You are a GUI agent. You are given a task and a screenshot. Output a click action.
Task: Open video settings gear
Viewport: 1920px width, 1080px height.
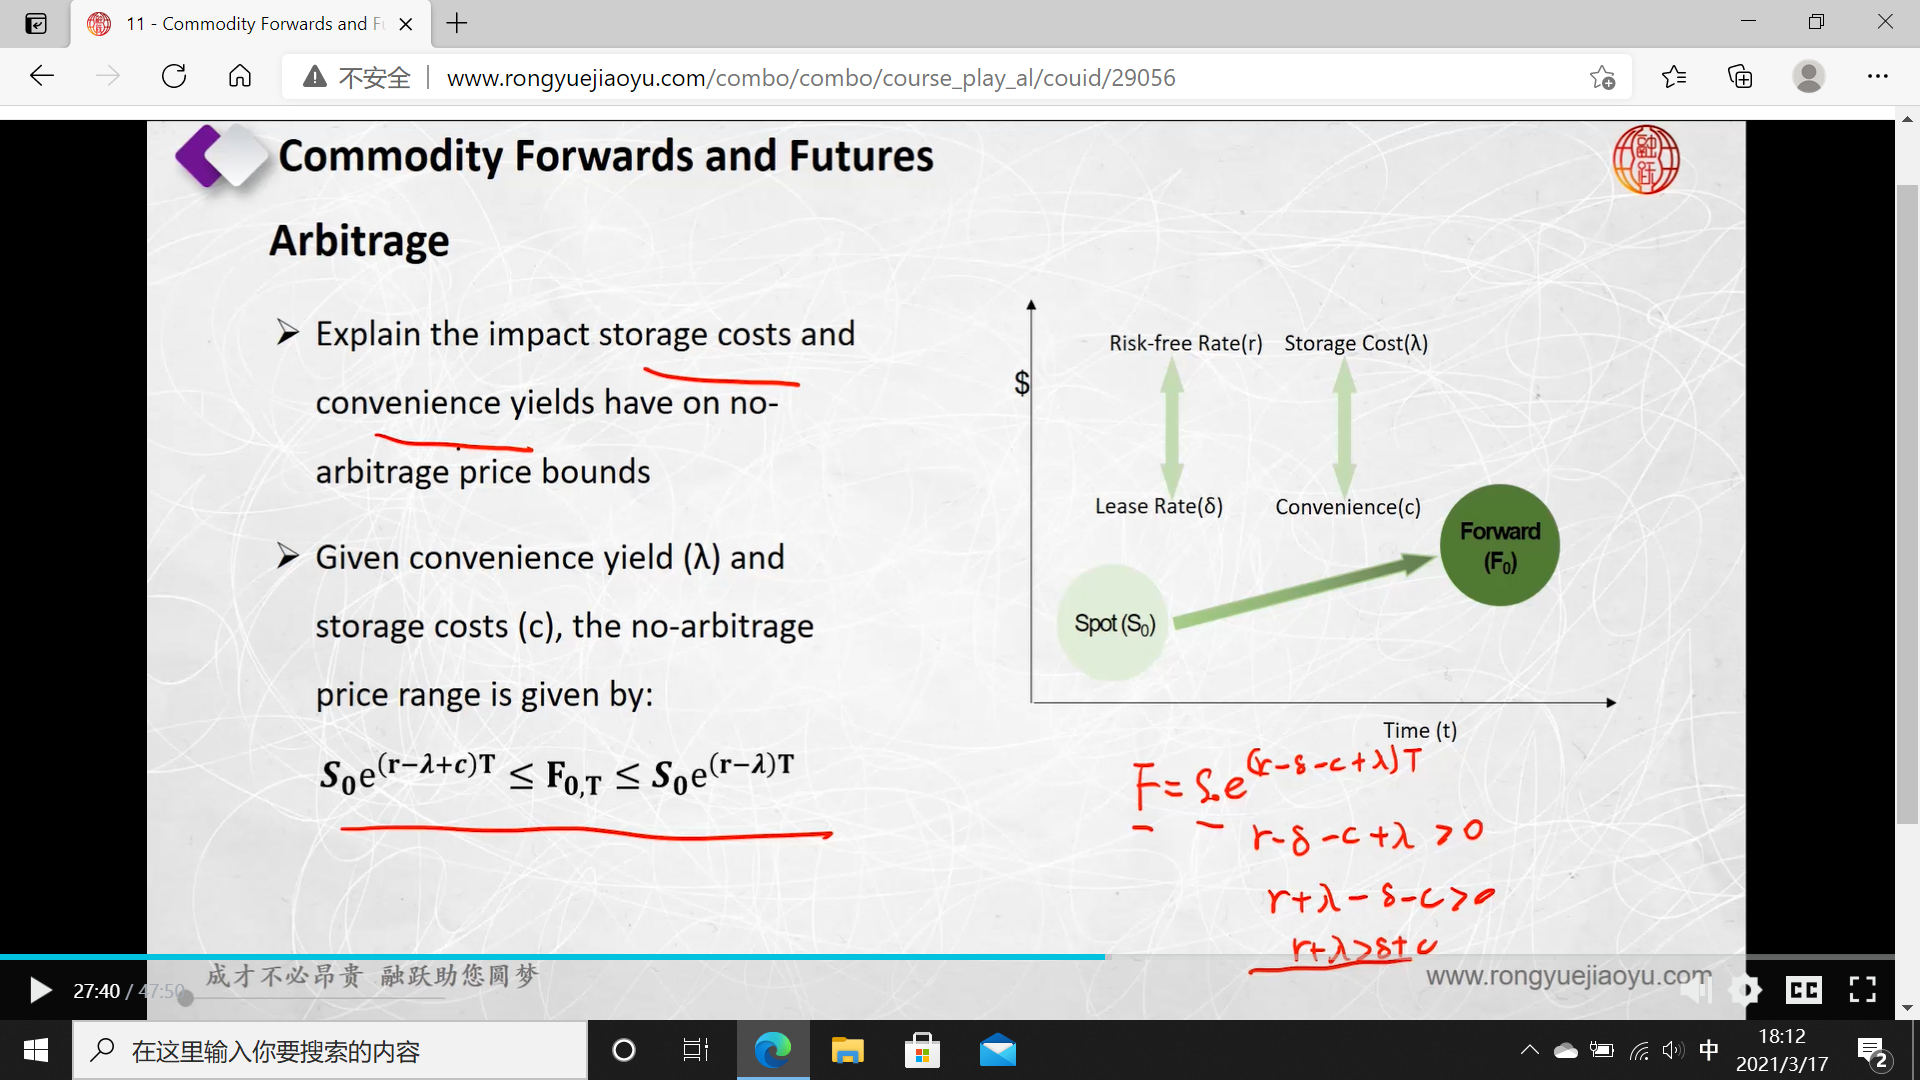[1745, 990]
